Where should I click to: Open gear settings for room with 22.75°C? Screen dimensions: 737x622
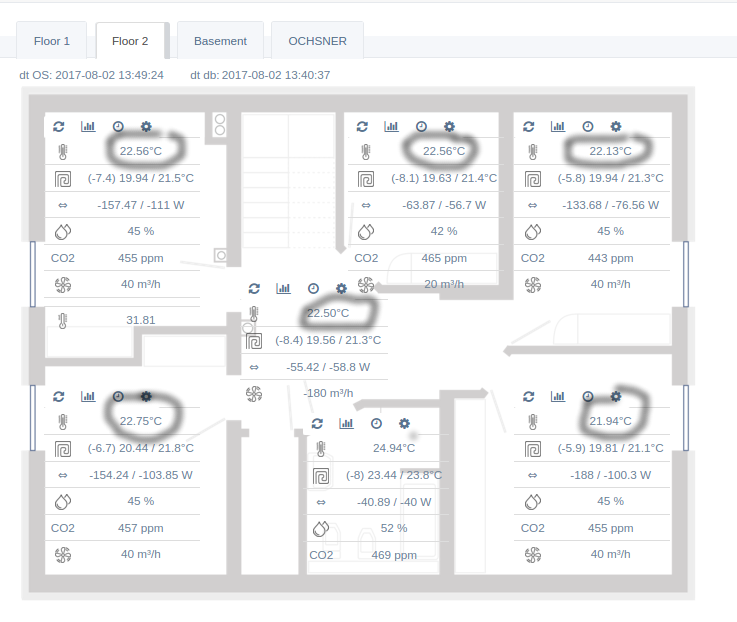coord(146,396)
